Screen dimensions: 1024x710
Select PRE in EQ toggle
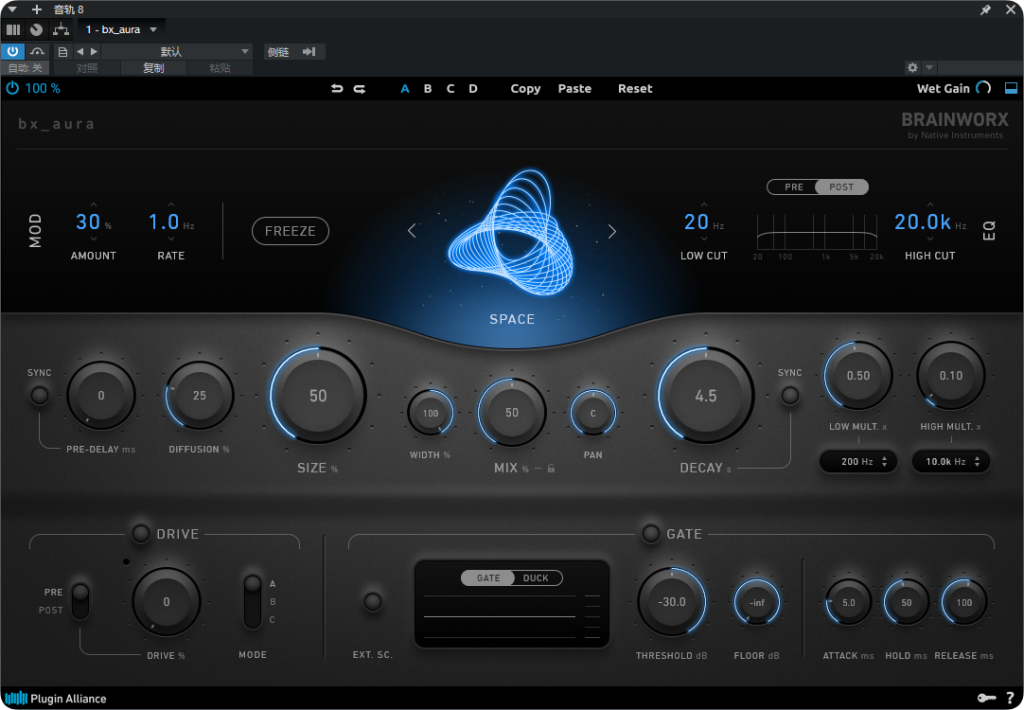point(793,187)
